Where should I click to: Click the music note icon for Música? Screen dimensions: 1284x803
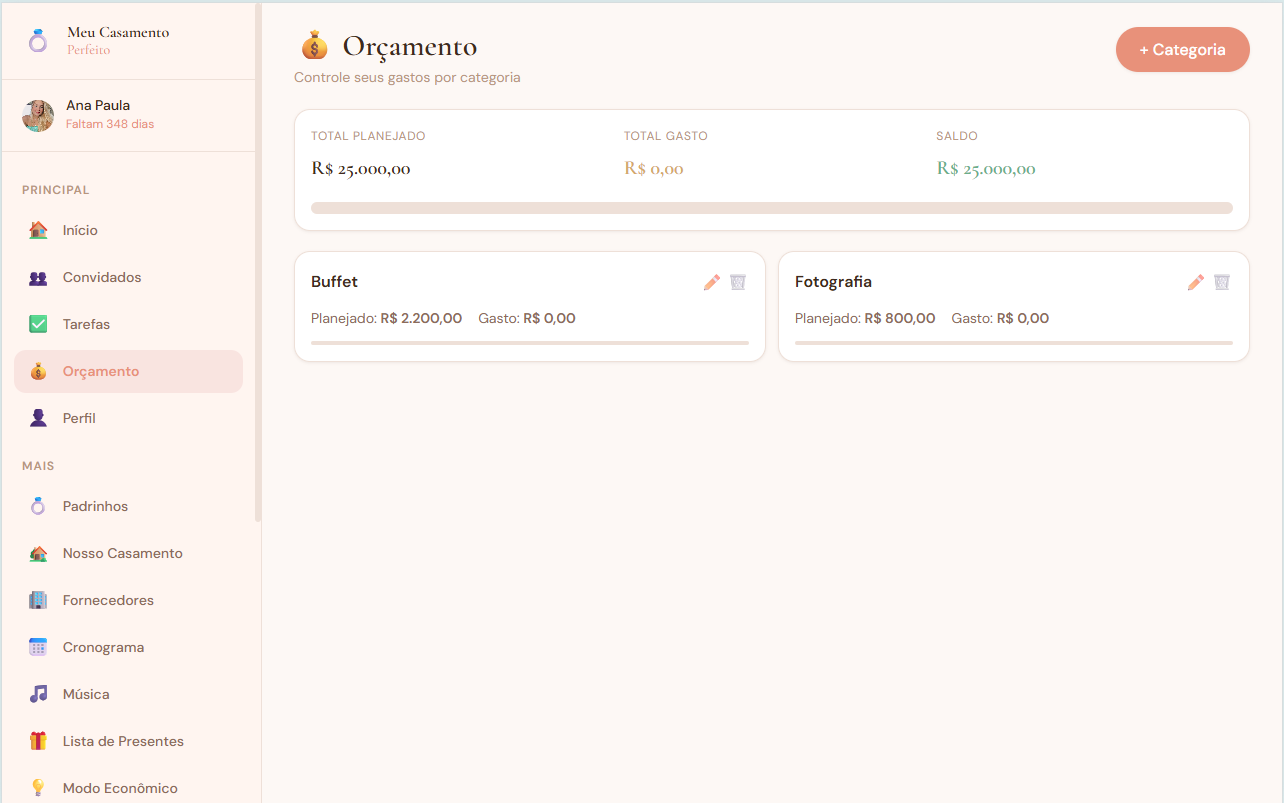tap(38, 694)
